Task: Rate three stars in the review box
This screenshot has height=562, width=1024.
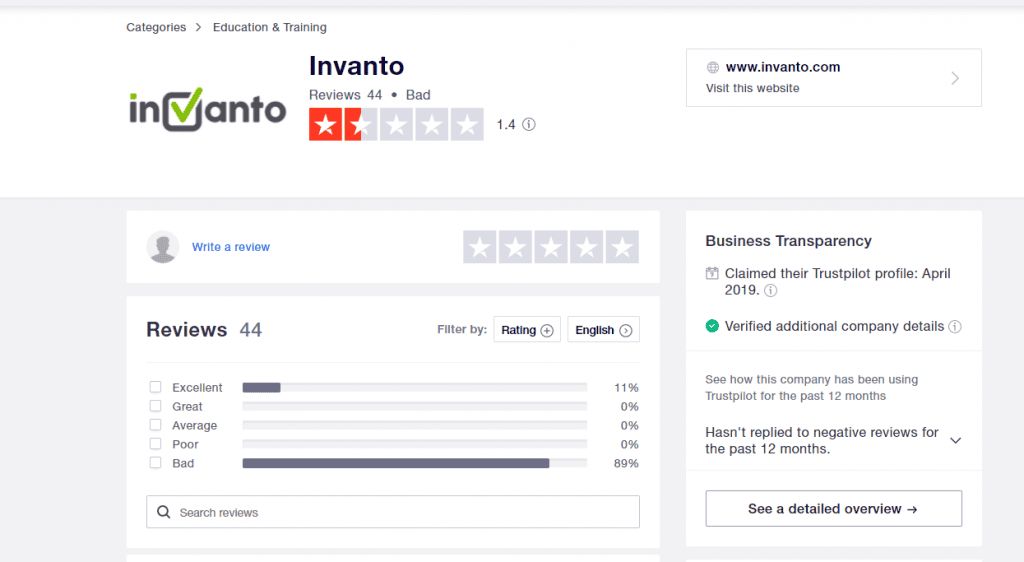Action: pyautogui.click(x=551, y=247)
